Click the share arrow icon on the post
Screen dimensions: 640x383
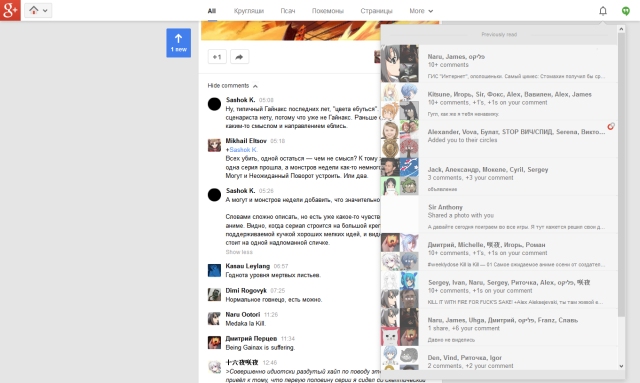tap(239, 57)
